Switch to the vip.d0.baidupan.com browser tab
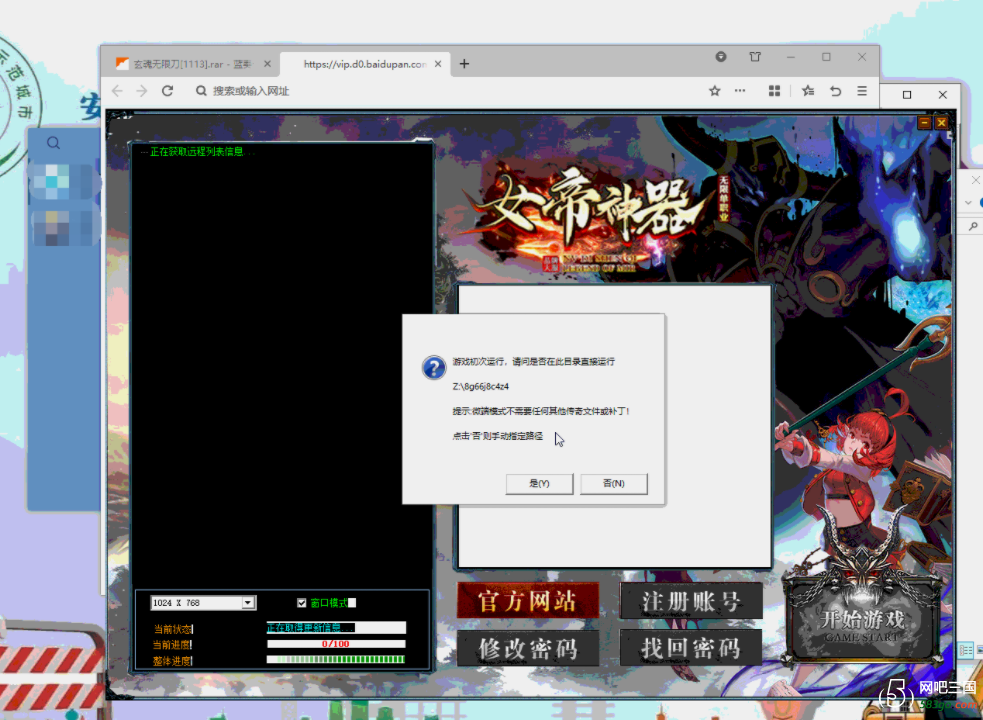The height and width of the screenshot is (720, 983). pos(365,64)
